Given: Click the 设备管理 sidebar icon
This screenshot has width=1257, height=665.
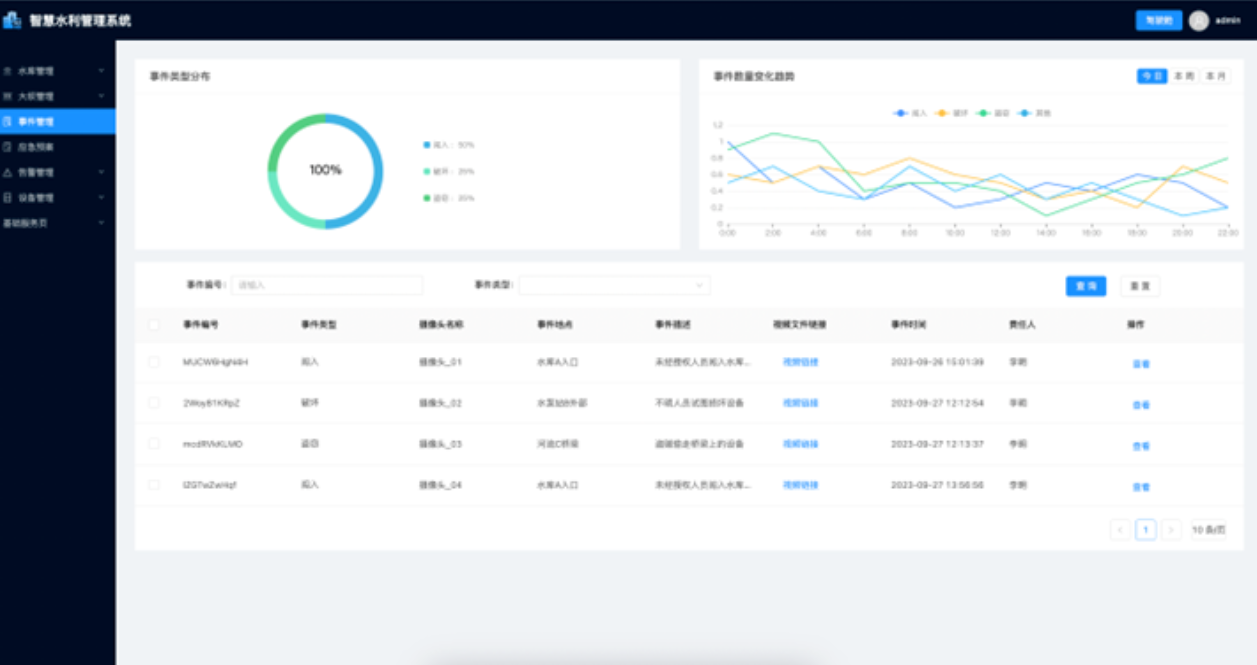Looking at the screenshot, I should pos(8,197).
